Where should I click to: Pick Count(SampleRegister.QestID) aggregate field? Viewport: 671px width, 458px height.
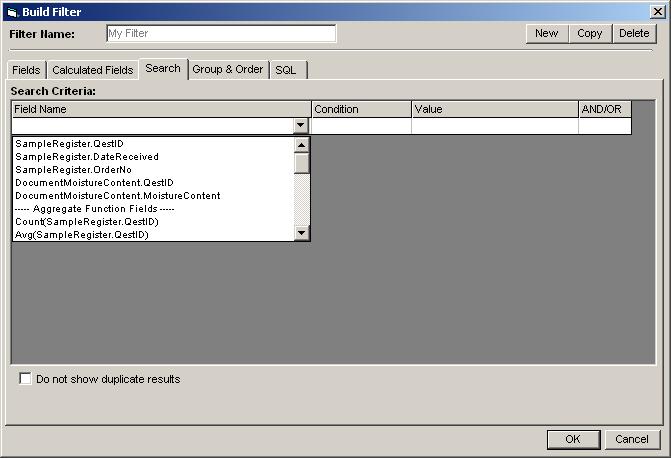pos(87,222)
